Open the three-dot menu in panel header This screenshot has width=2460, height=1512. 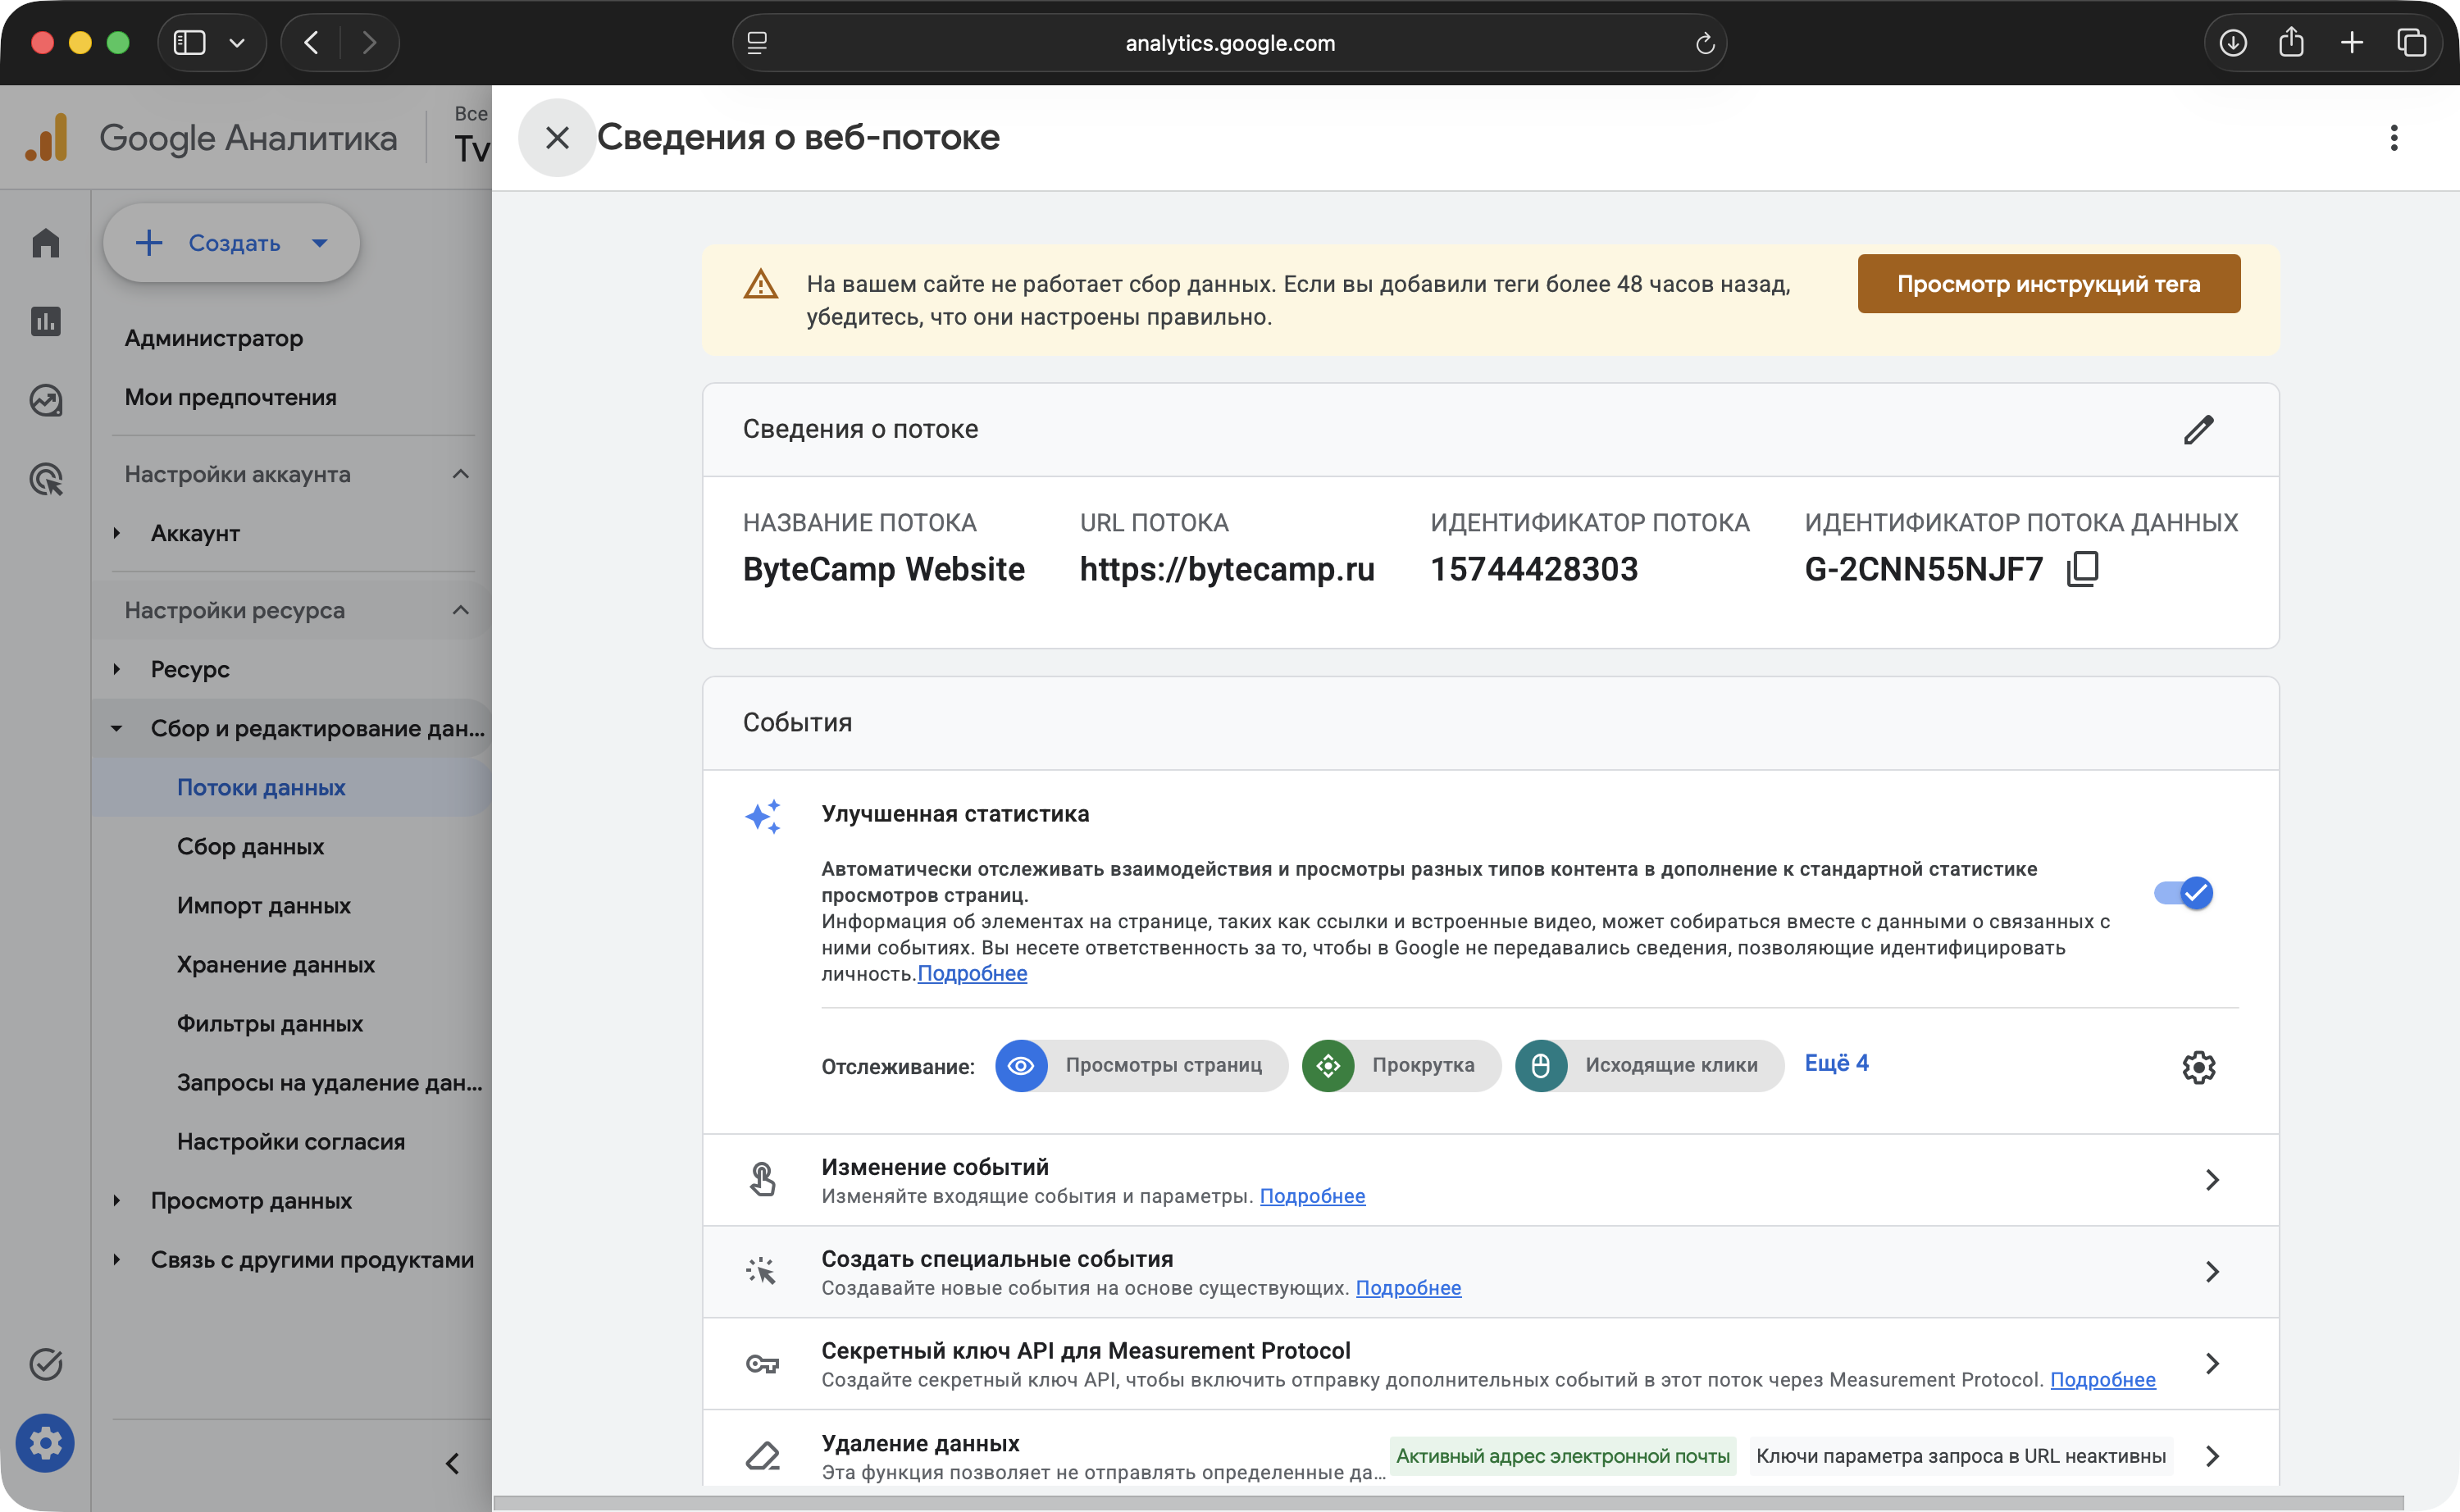(x=2393, y=138)
